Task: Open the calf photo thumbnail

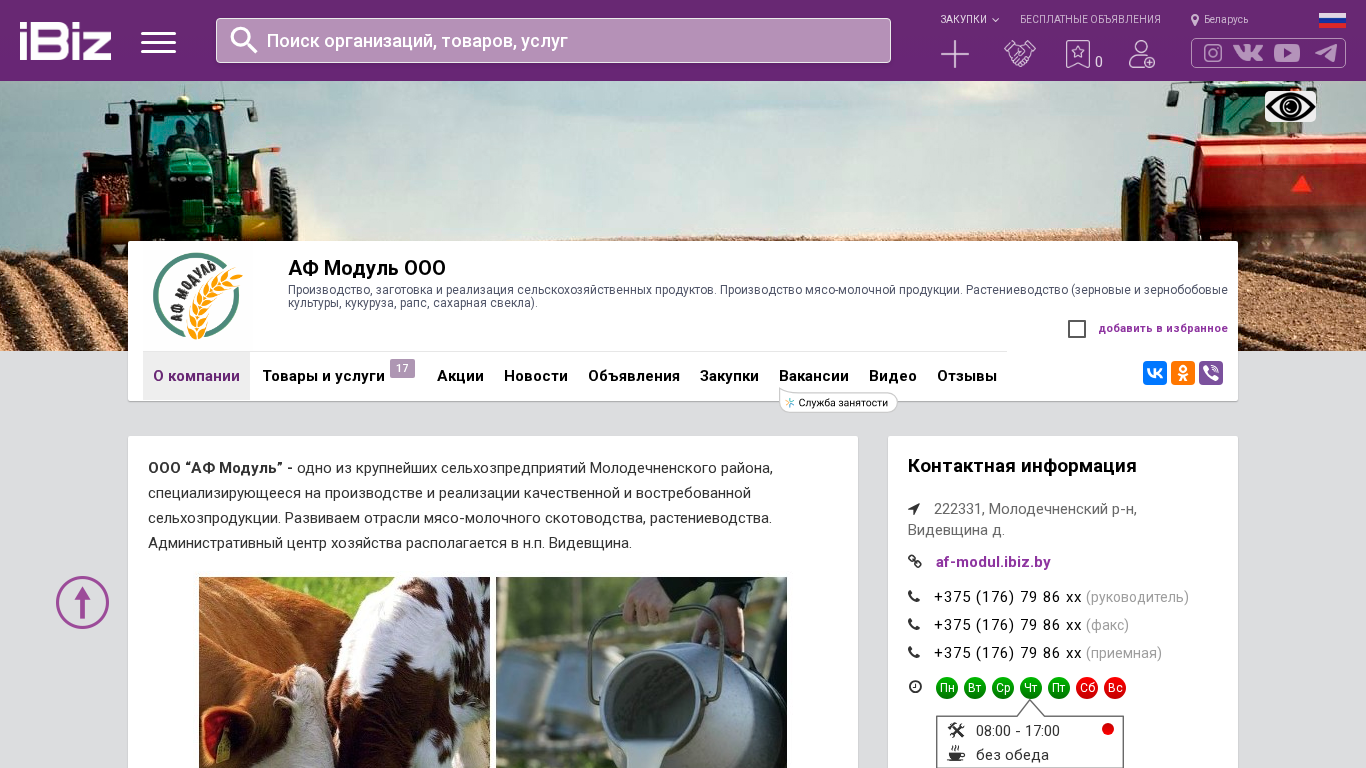Action: (344, 672)
